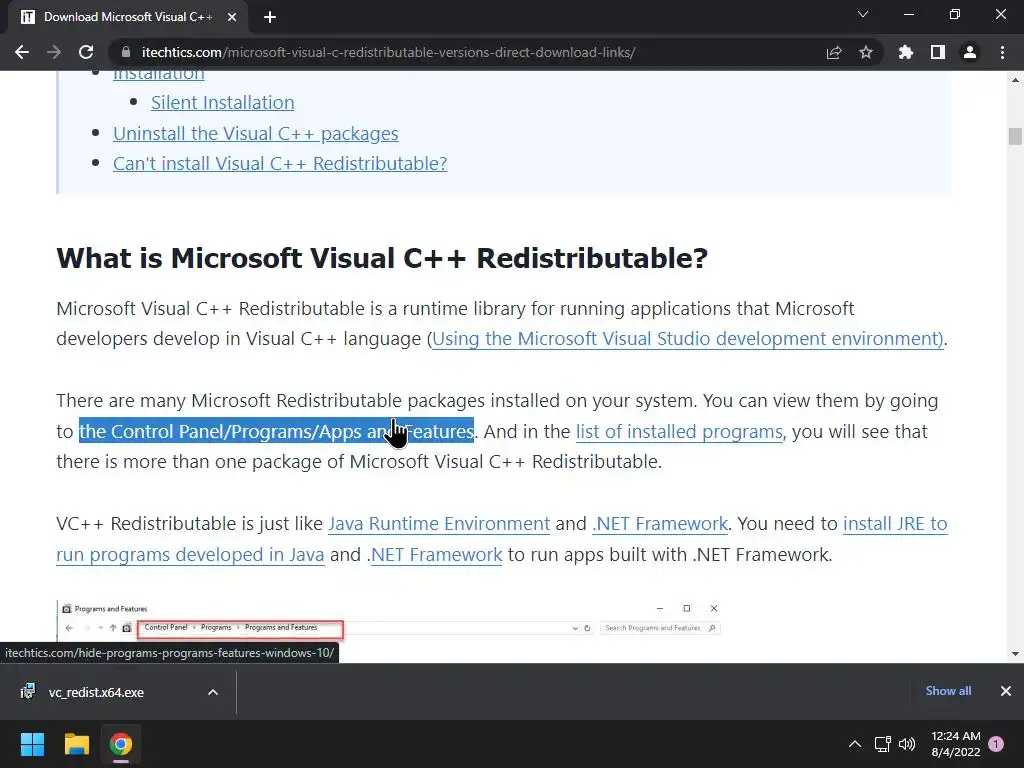Open notification center badge
This screenshot has height=768, width=1024.
pos(996,744)
